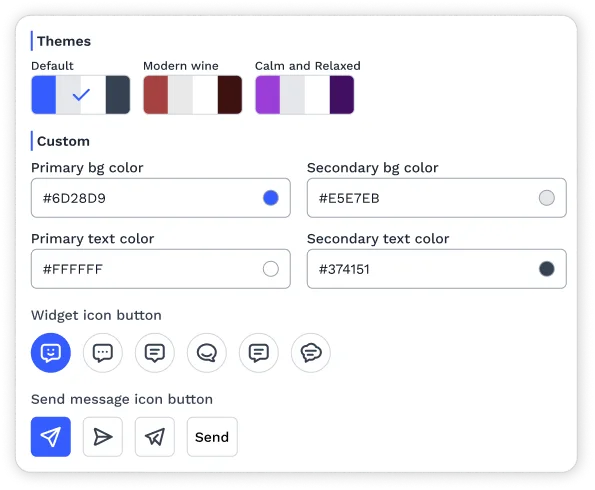Click the "Modern wine" theme label

(x=181, y=66)
